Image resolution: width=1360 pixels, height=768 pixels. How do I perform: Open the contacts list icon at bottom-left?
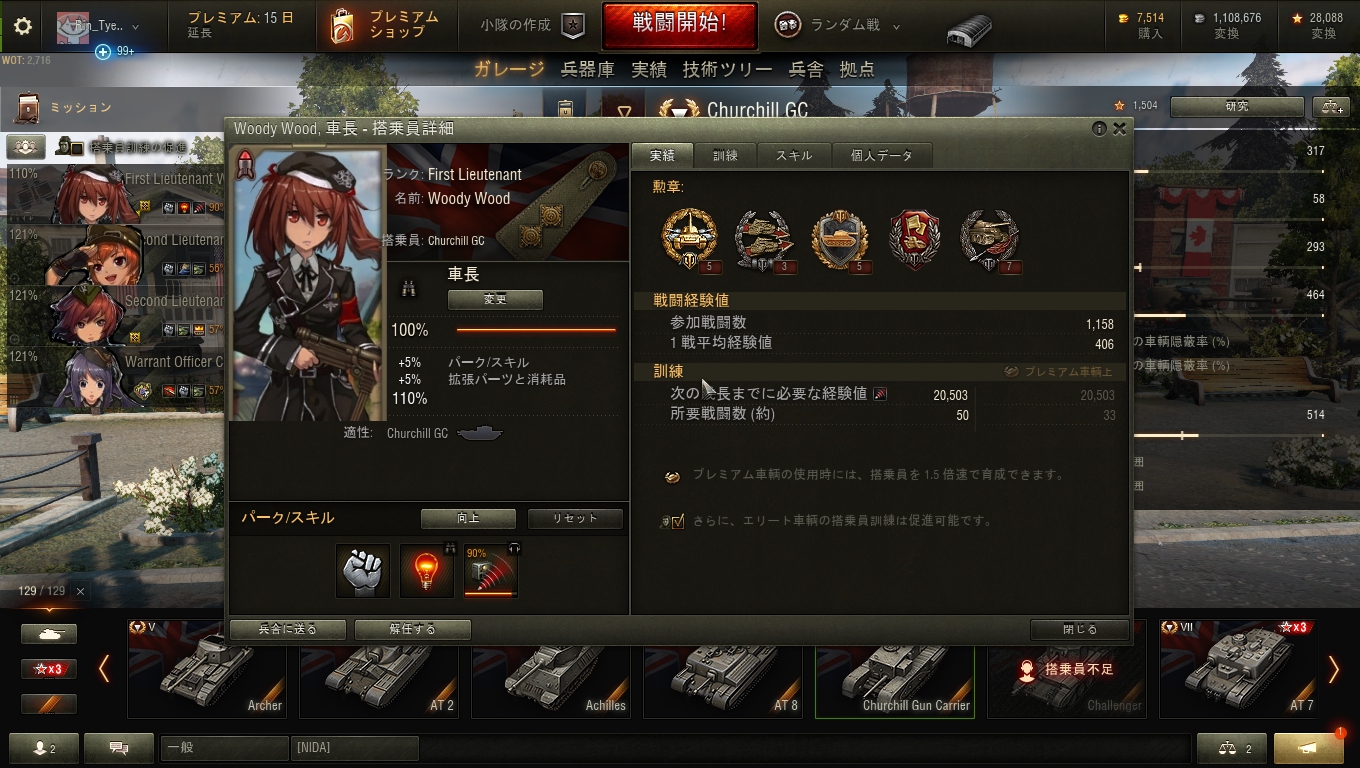(43, 748)
